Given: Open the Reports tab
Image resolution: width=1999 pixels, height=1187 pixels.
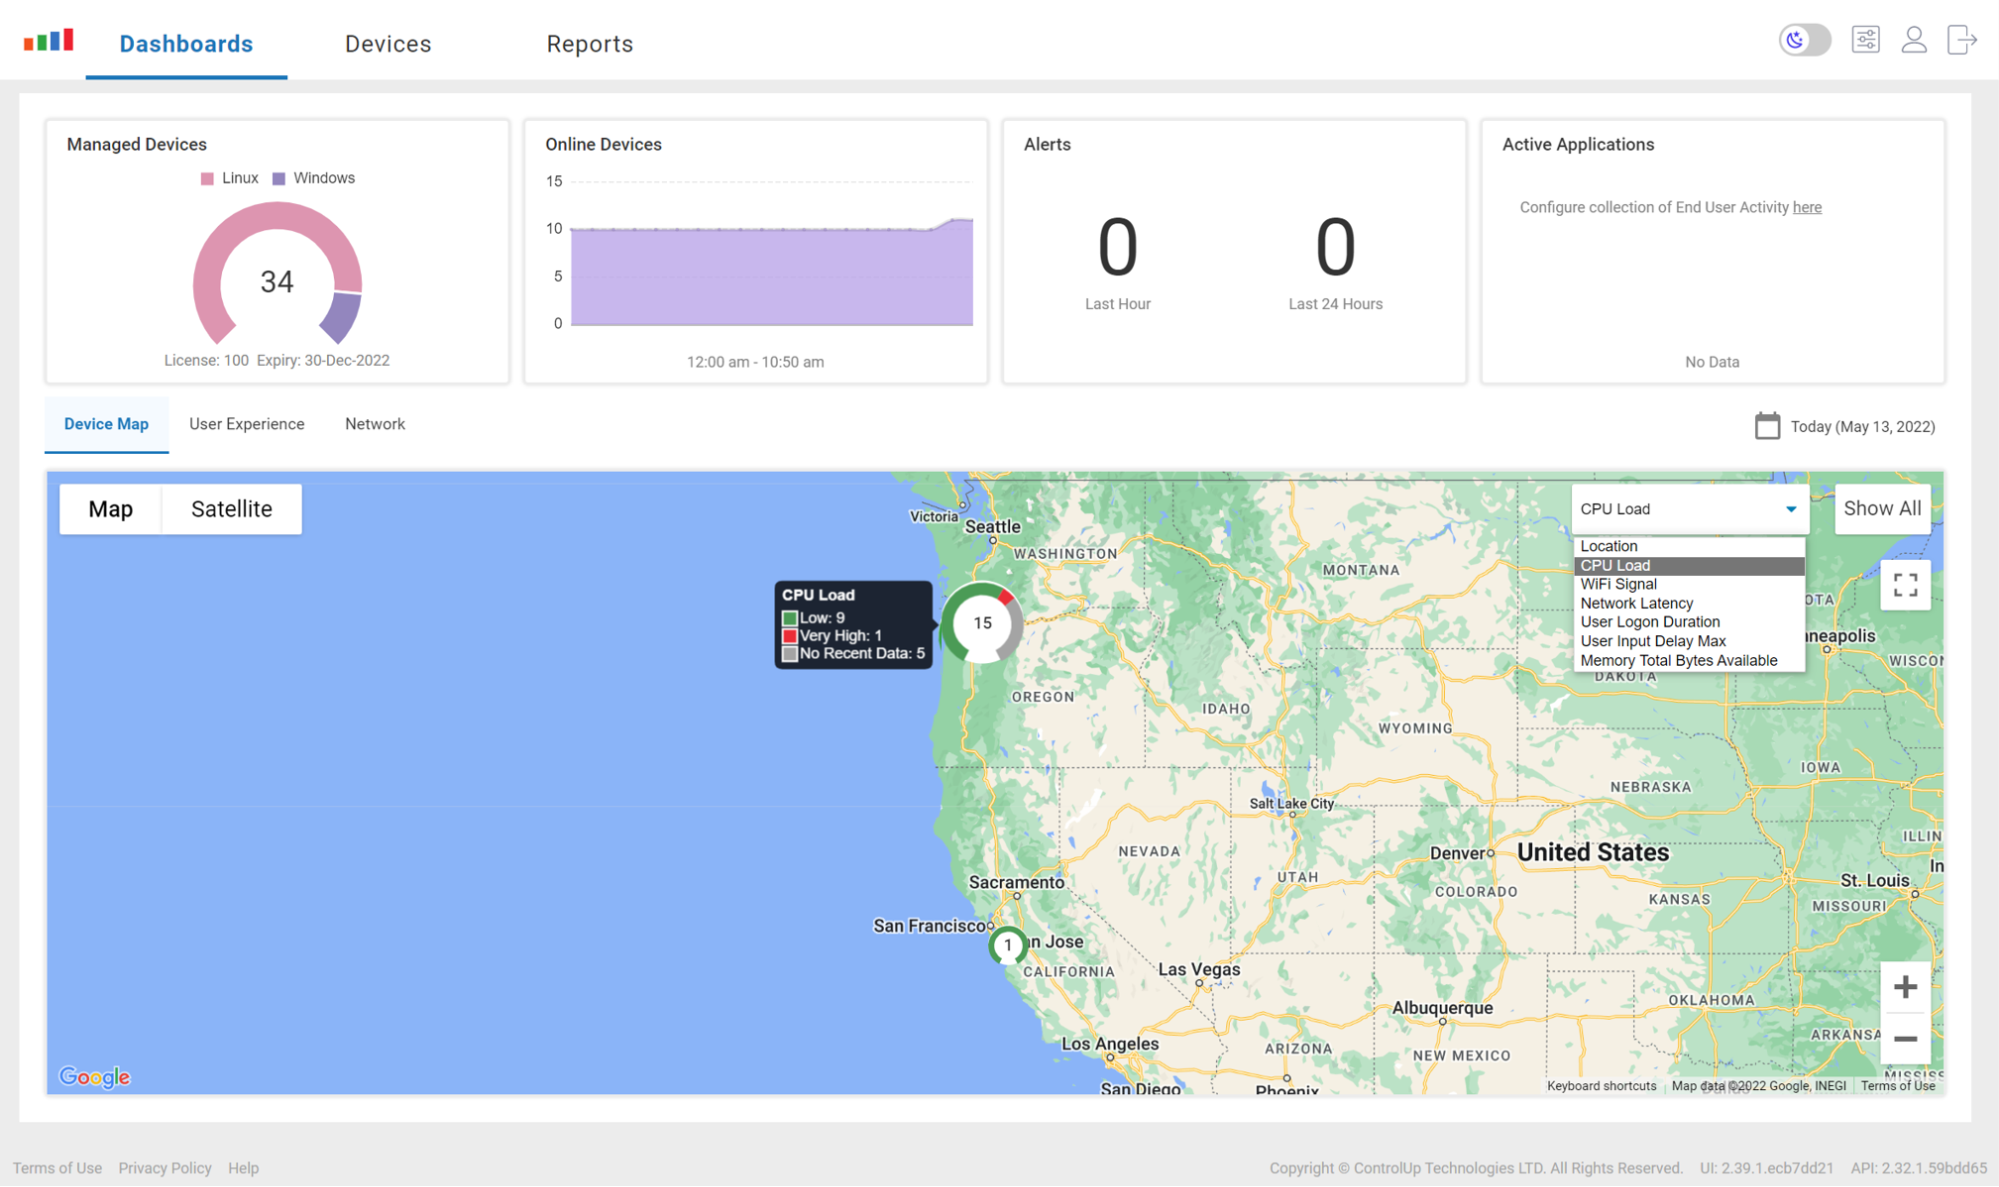Looking at the screenshot, I should [x=590, y=44].
